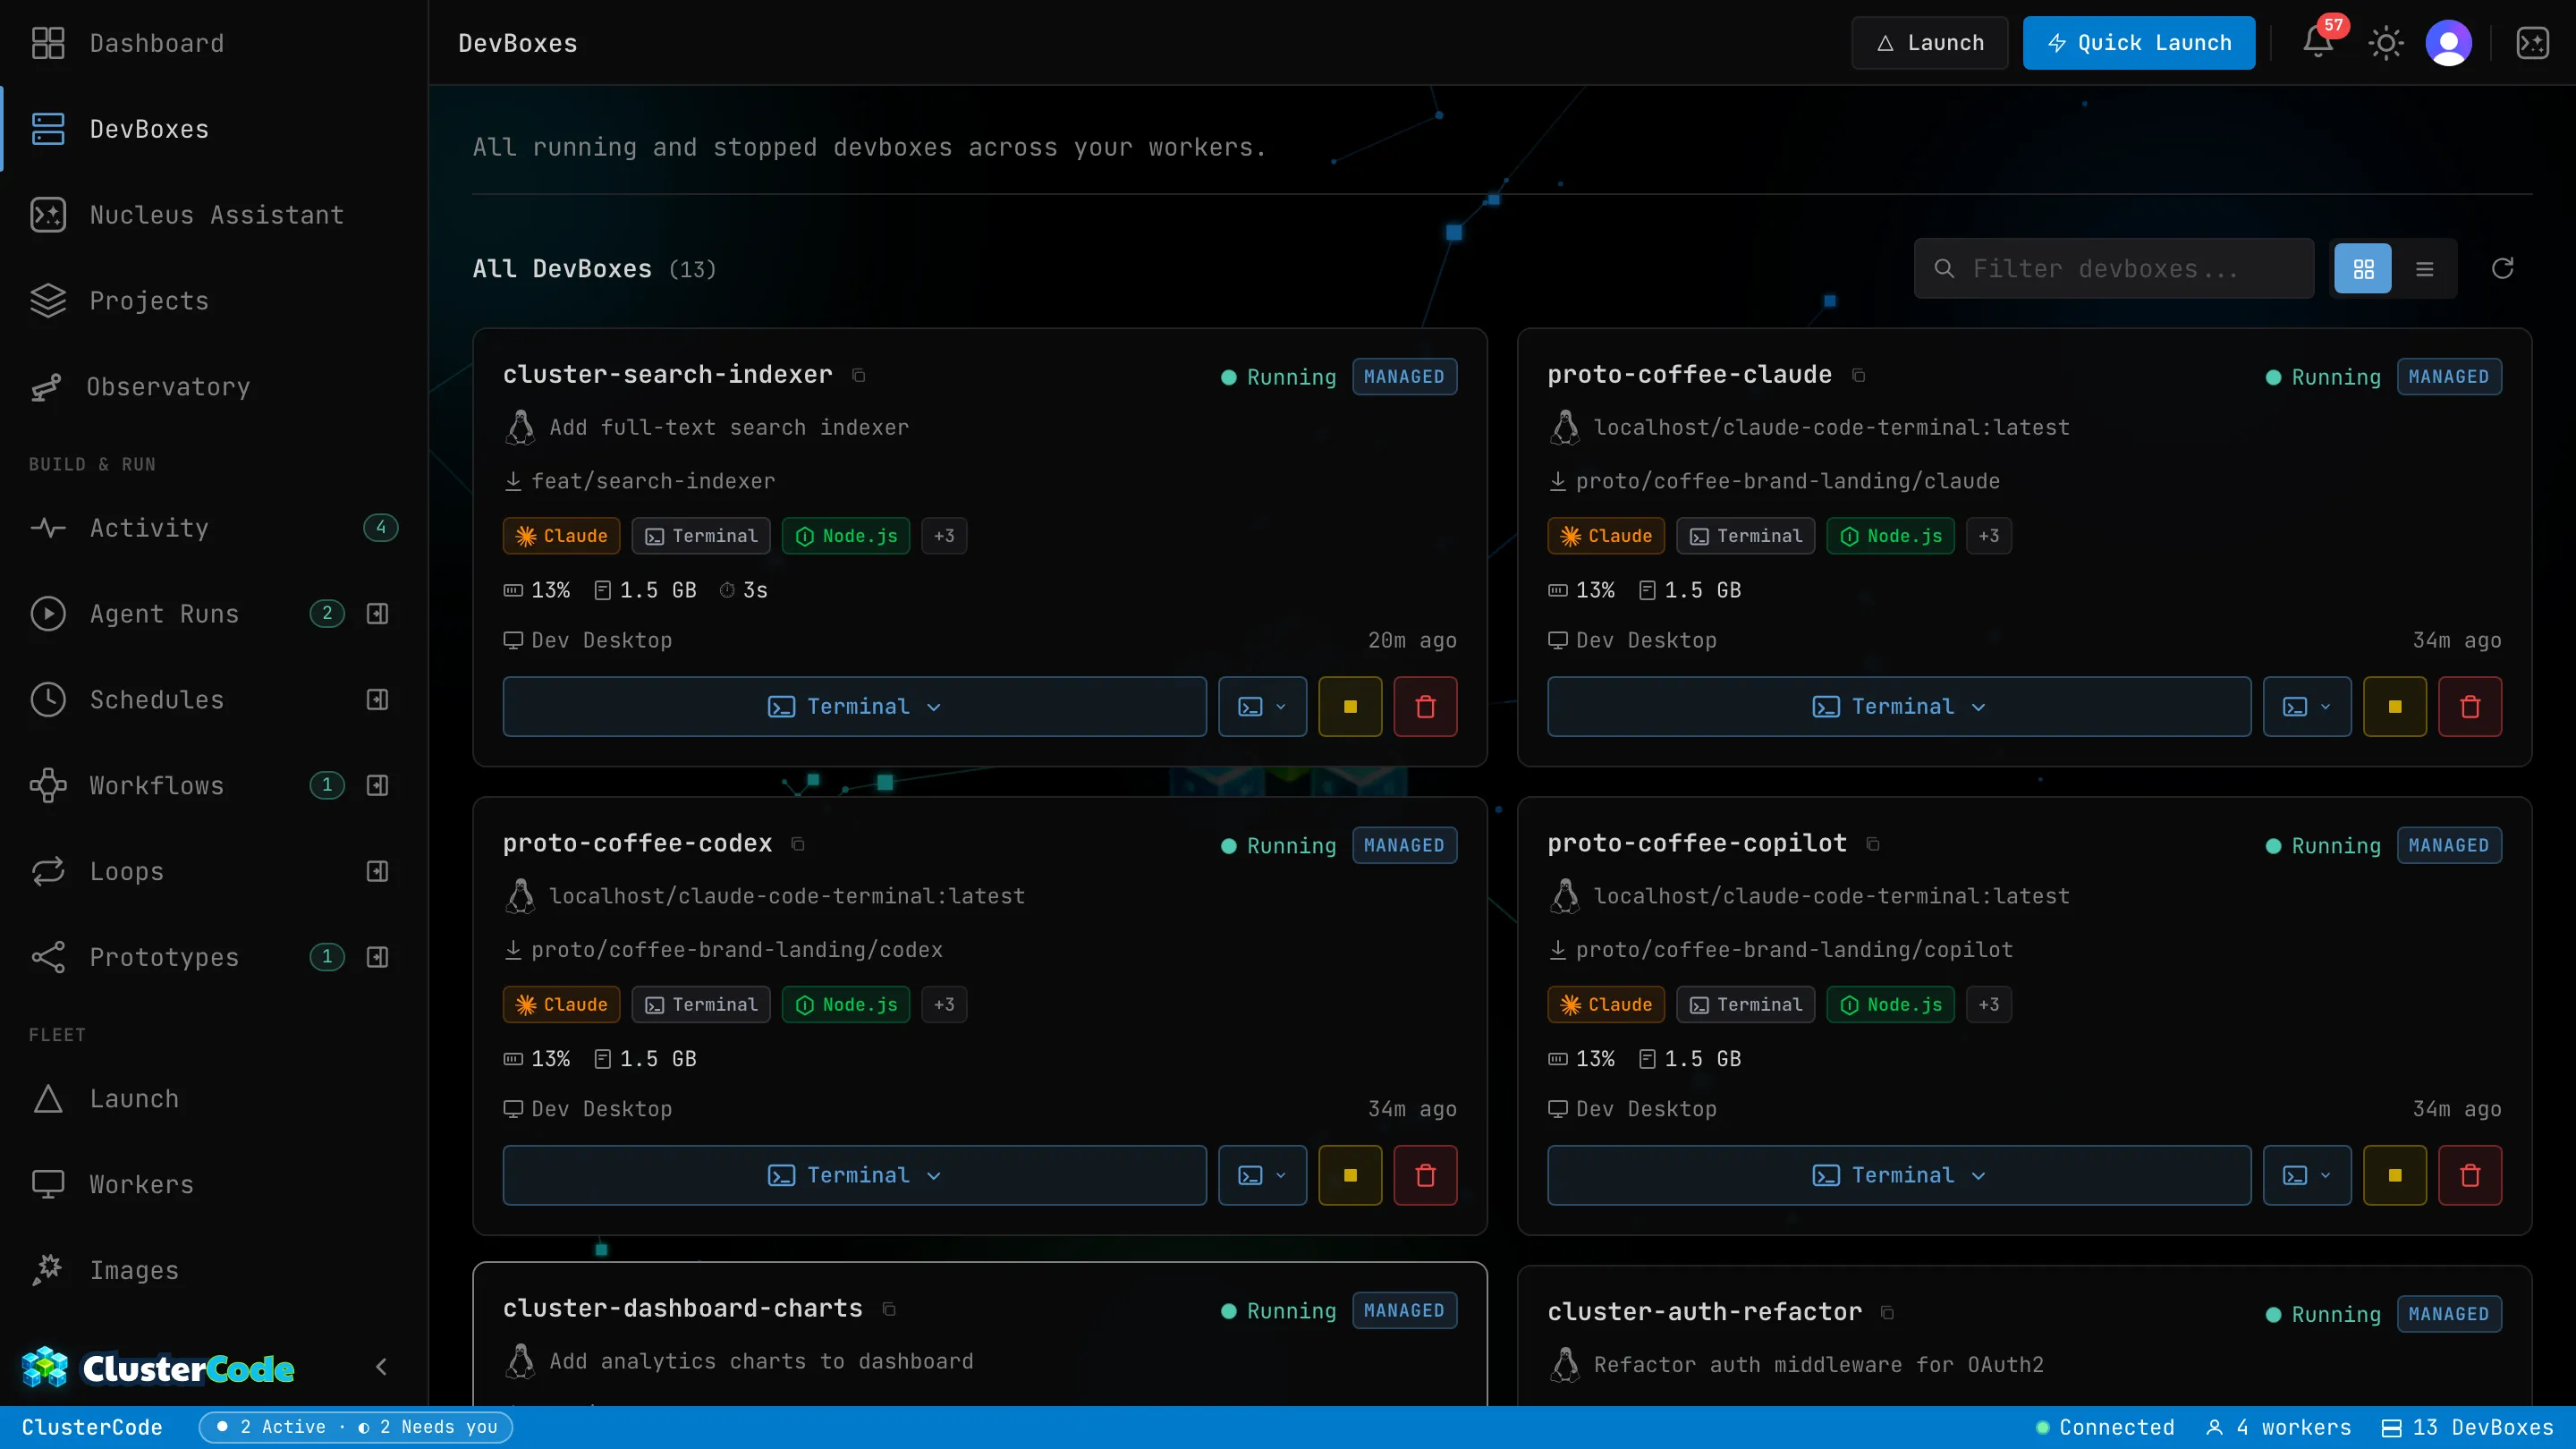2576x1449 pixels.
Task: Focus the Filter devboxes search field
Action: click(x=2114, y=268)
